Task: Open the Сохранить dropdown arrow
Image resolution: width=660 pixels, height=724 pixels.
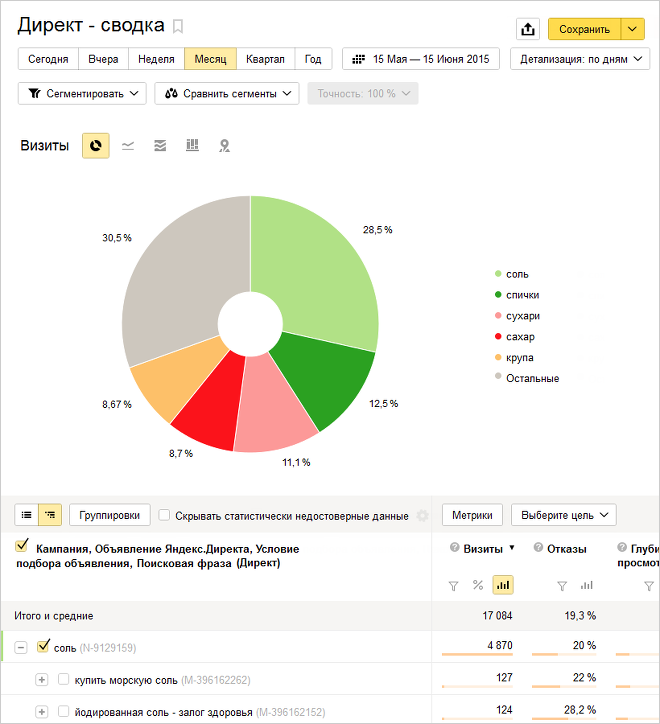Action: coord(632,29)
